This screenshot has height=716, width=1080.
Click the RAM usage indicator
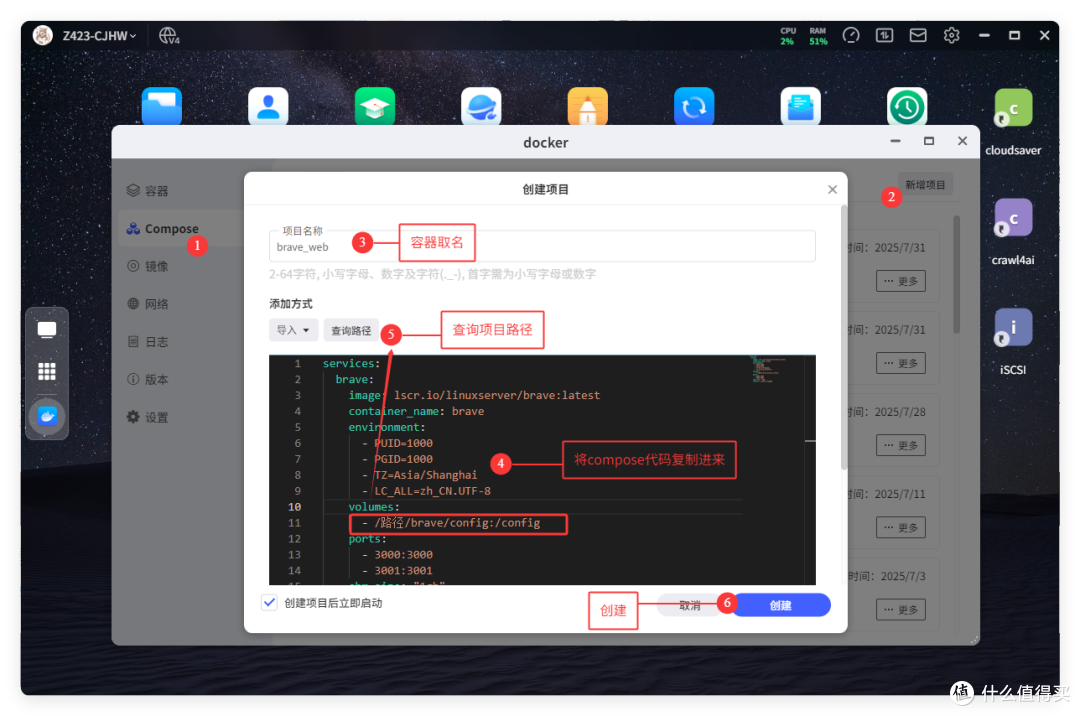click(818, 36)
